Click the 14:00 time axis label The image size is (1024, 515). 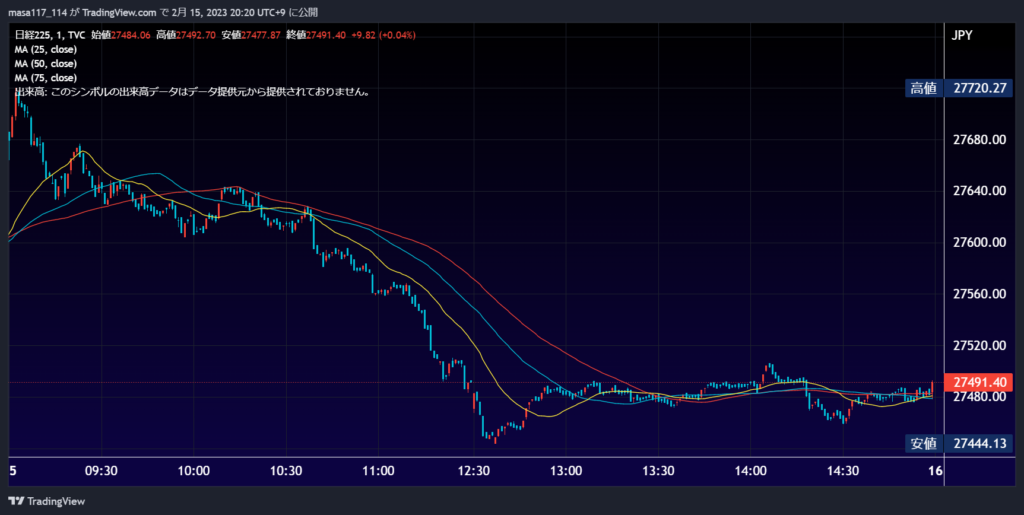pyautogui.click(x=750, y=471)
